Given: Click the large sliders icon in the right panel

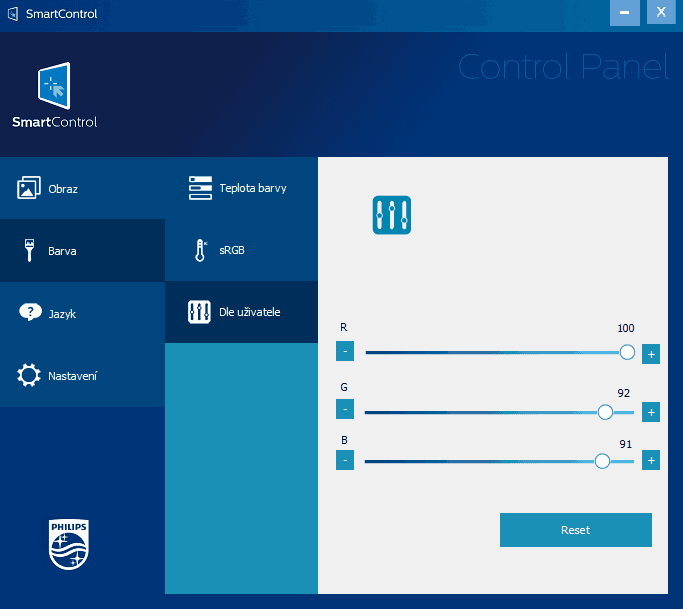Looking at the screenshot, I should click(x=392, y=215).
